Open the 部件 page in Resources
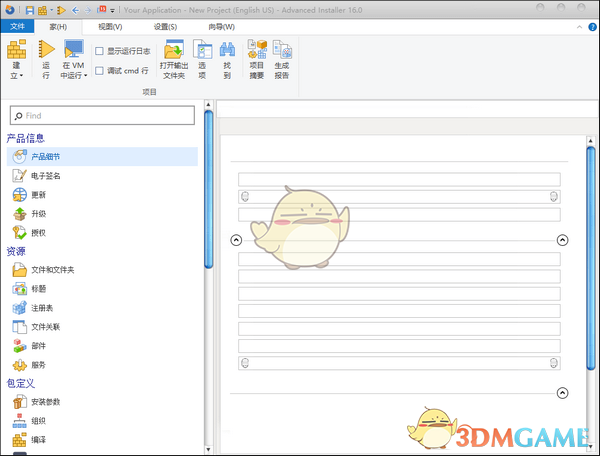 tap(29, 346)
